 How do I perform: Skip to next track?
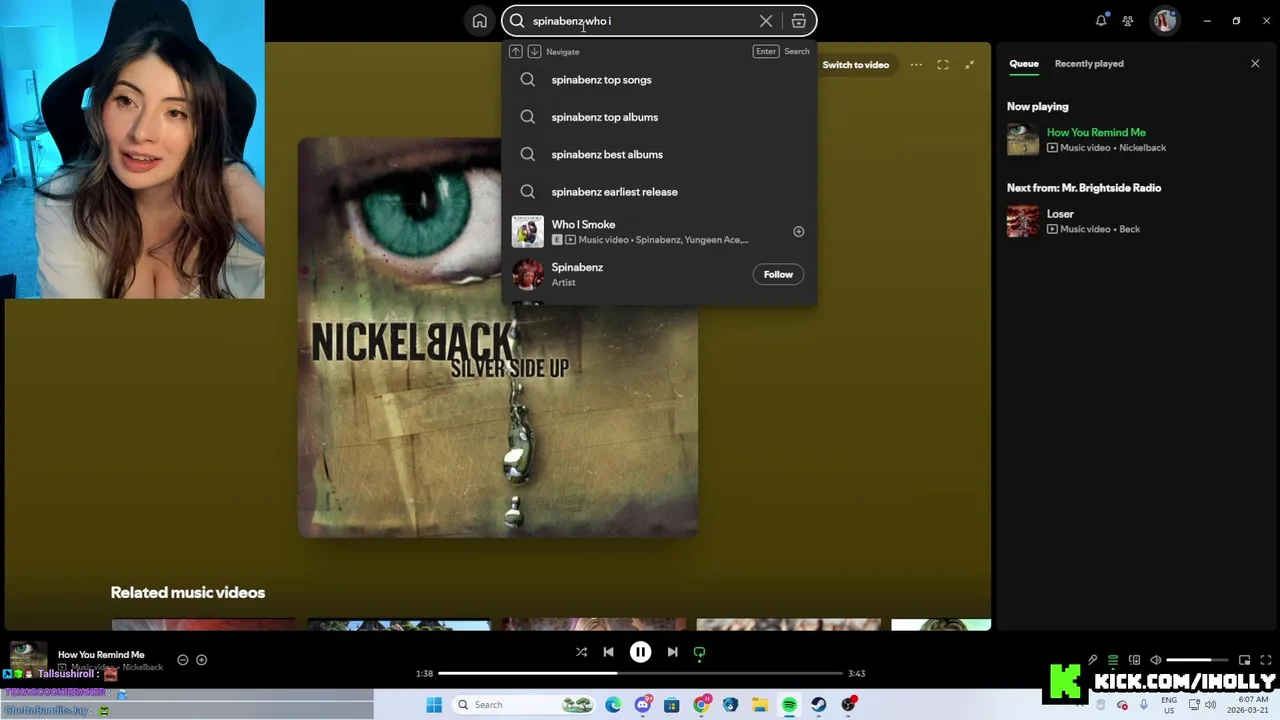coord(672,652)
